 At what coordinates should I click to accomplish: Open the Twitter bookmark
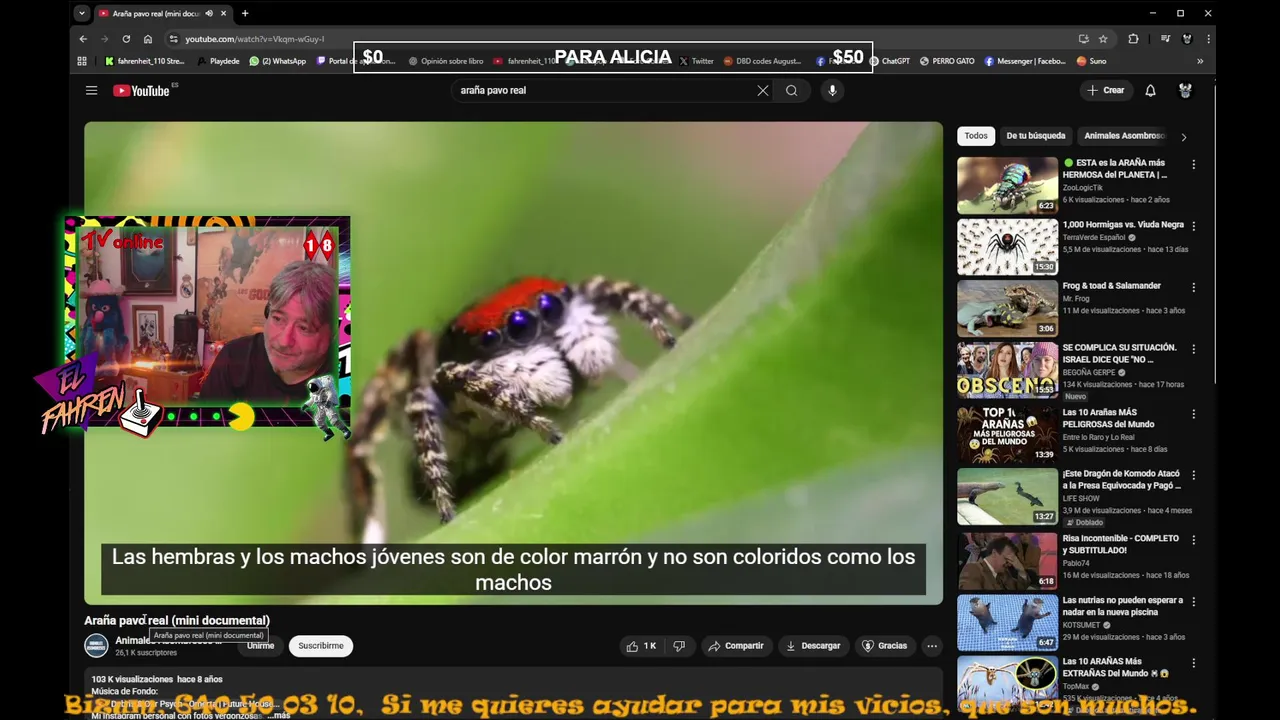[696, 61]
